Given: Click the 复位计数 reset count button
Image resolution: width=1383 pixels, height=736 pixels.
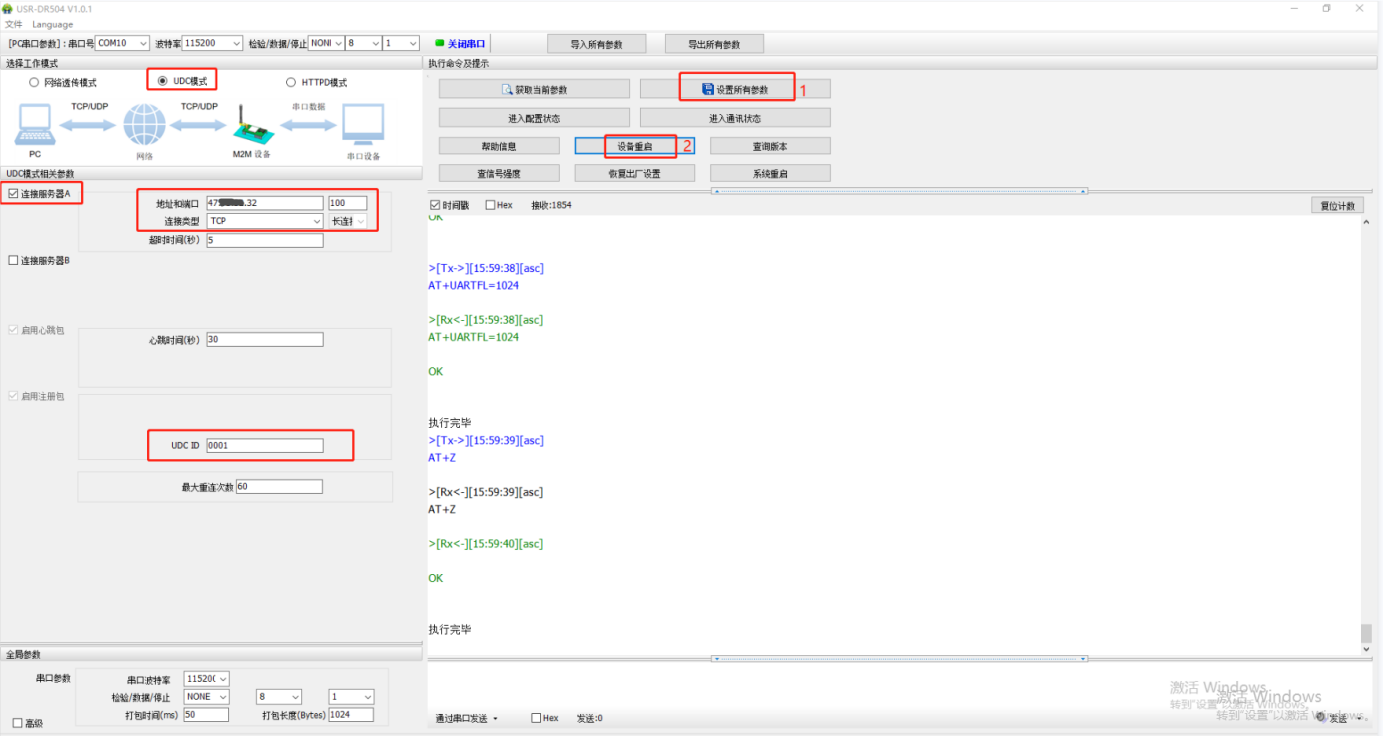Looking at the screenshot, I should (1337, 206).
